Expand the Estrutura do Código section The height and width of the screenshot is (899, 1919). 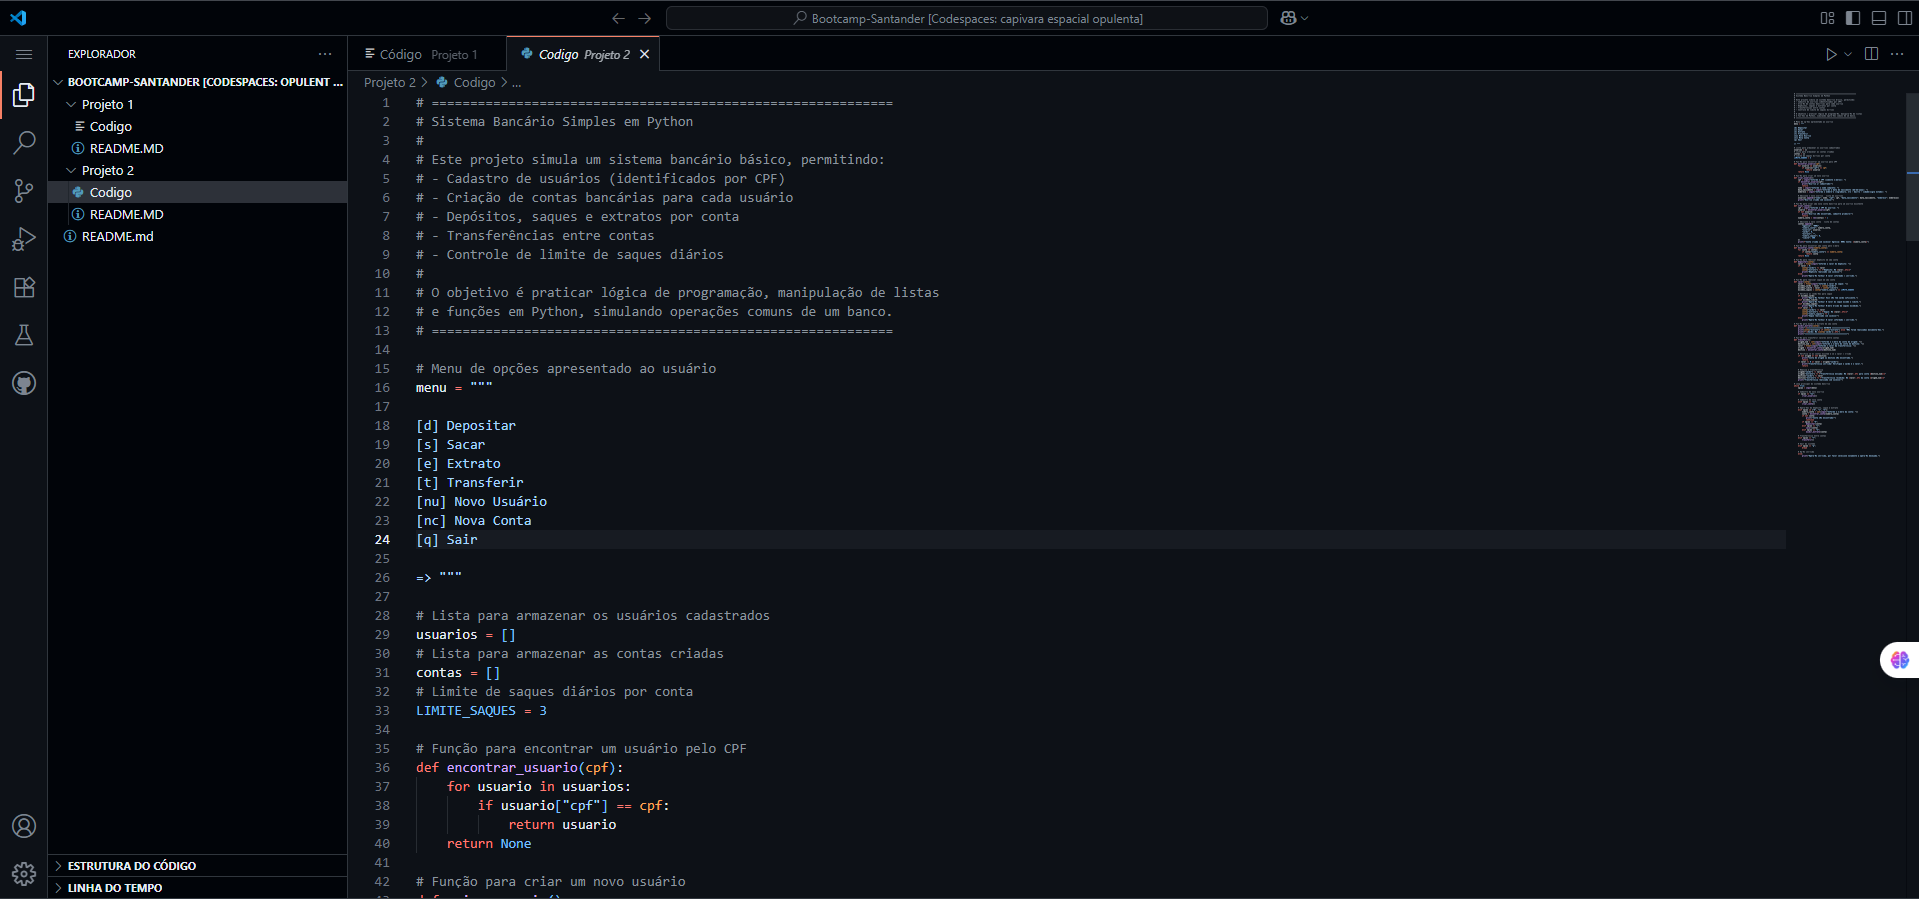click(x=131, y=866)
